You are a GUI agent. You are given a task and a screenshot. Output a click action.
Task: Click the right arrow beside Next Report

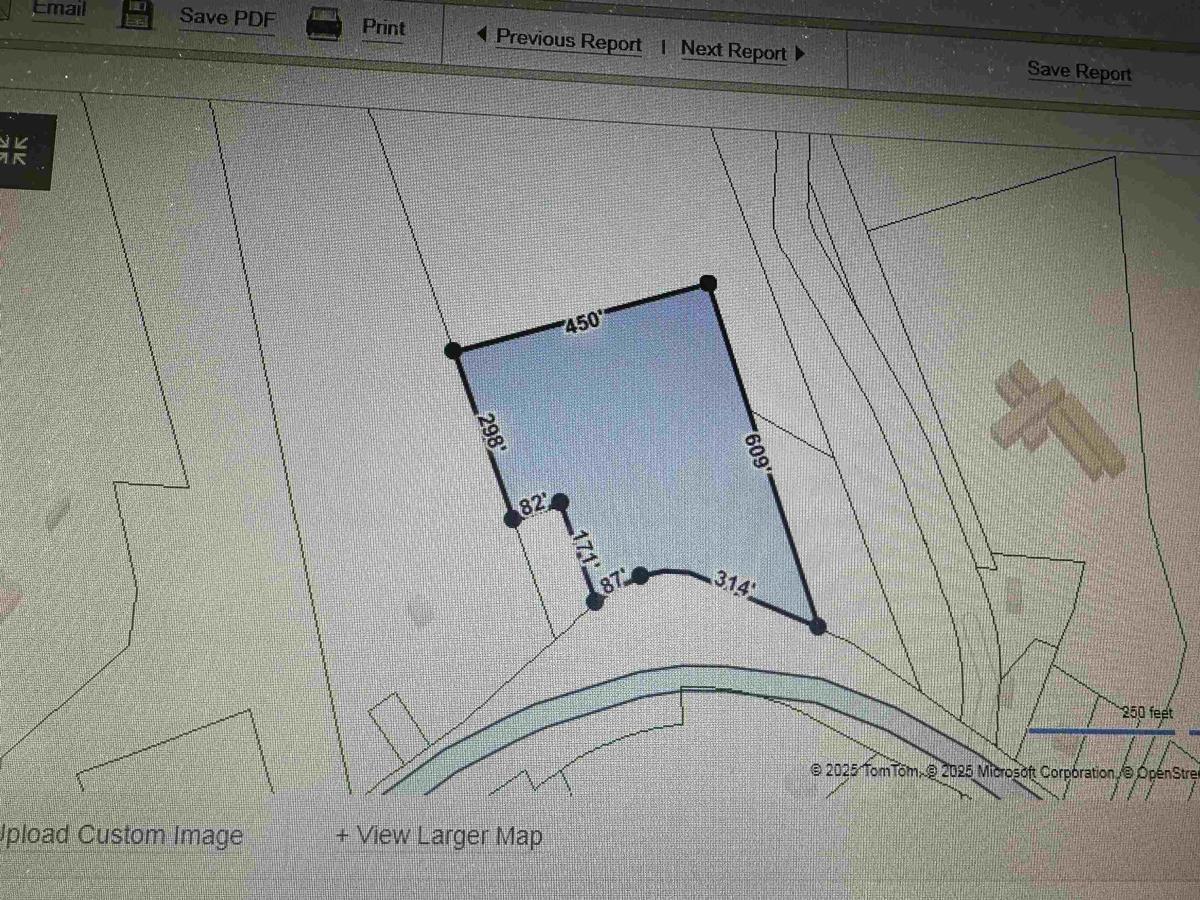(799, 54)
